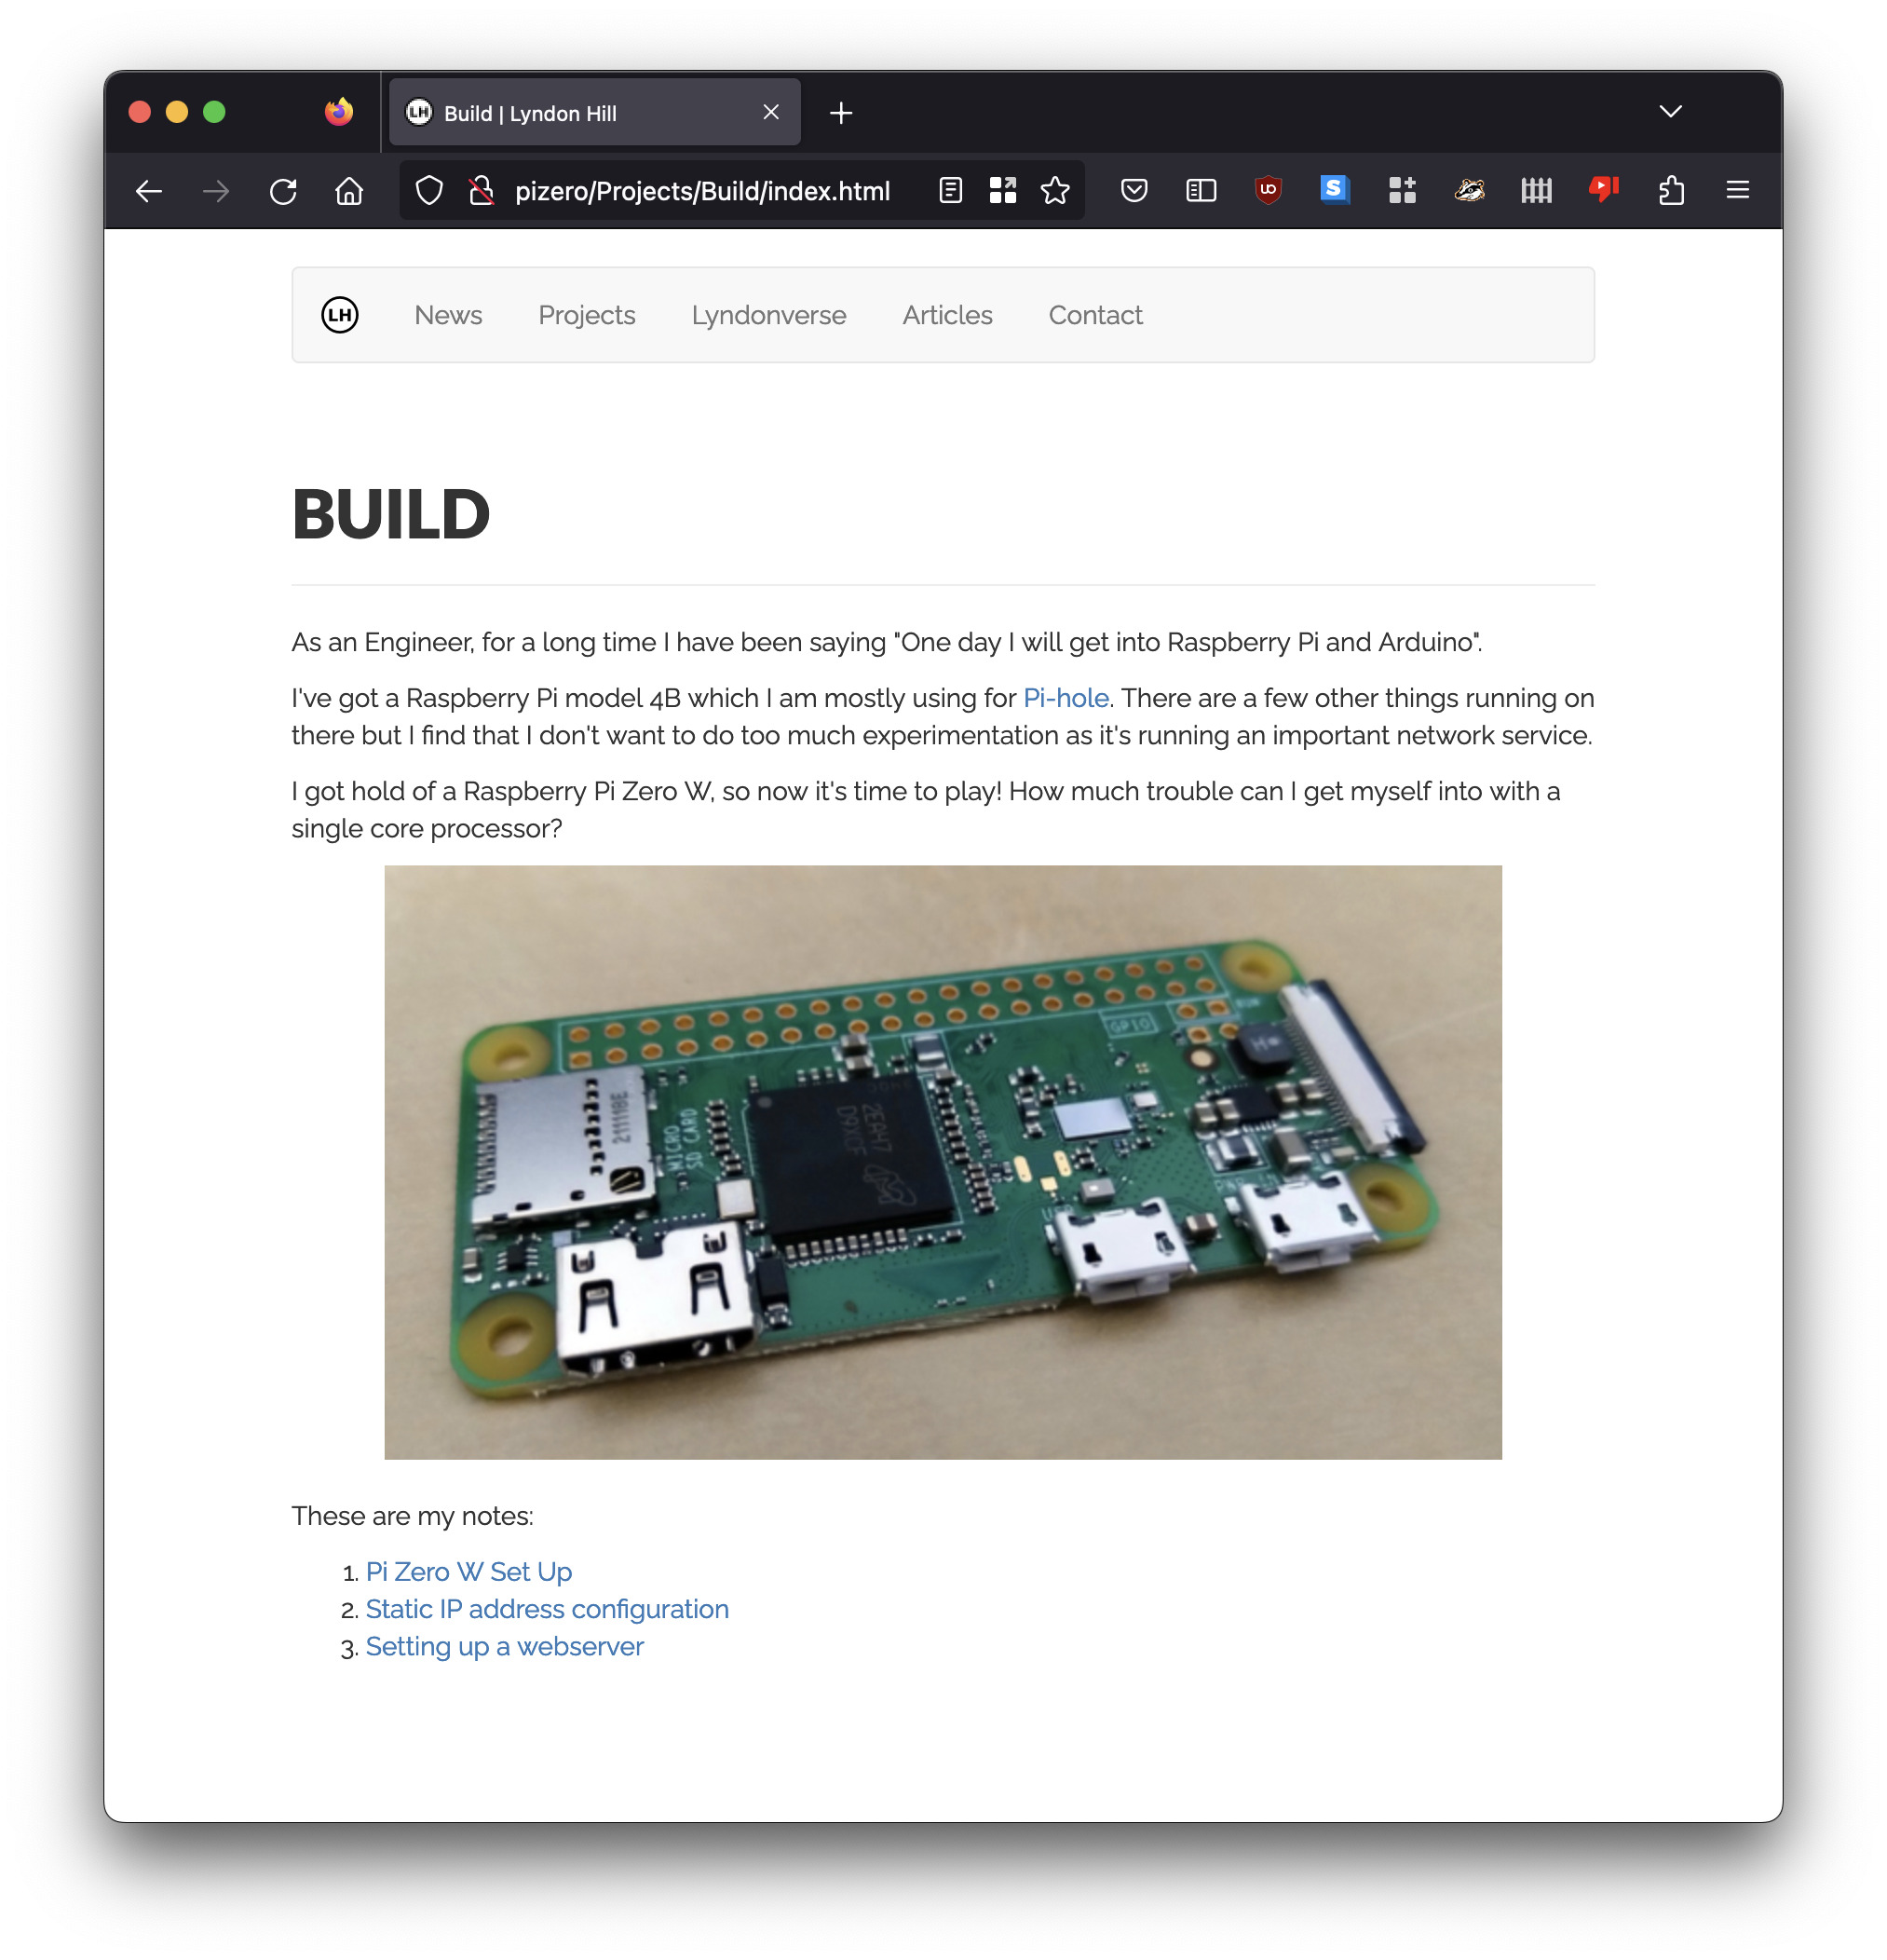This screenshot has width=1887, height=1960.
Task: Open the Pocket save icon
Action: coord(1133,190)
